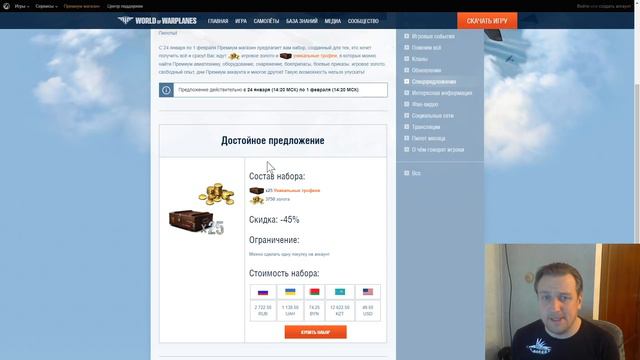Open the Сервисы dropdown in top bar
The height and width of the screenshot is (360, 640).
46,7
